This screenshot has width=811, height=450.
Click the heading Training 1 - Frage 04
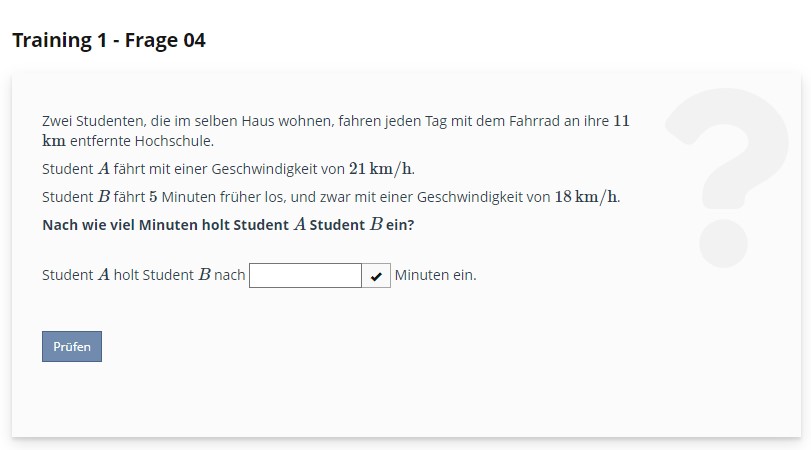point(109,41)
